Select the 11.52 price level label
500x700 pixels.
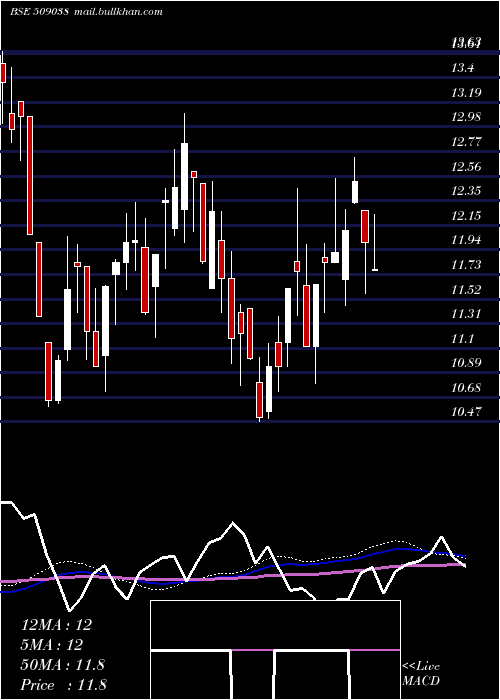click(x=467, y=289)
